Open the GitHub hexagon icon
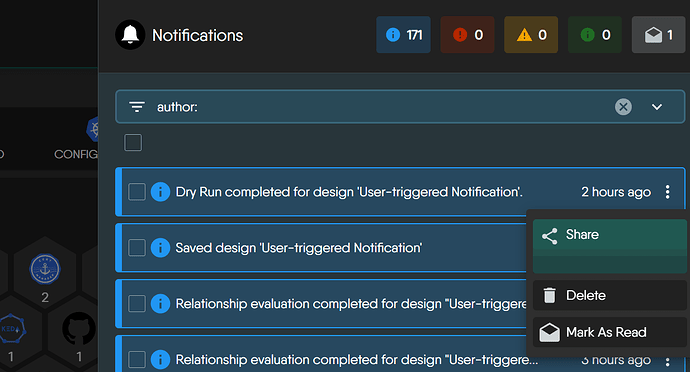This screenshot has height=372, width=690. [x=79, y=329]
